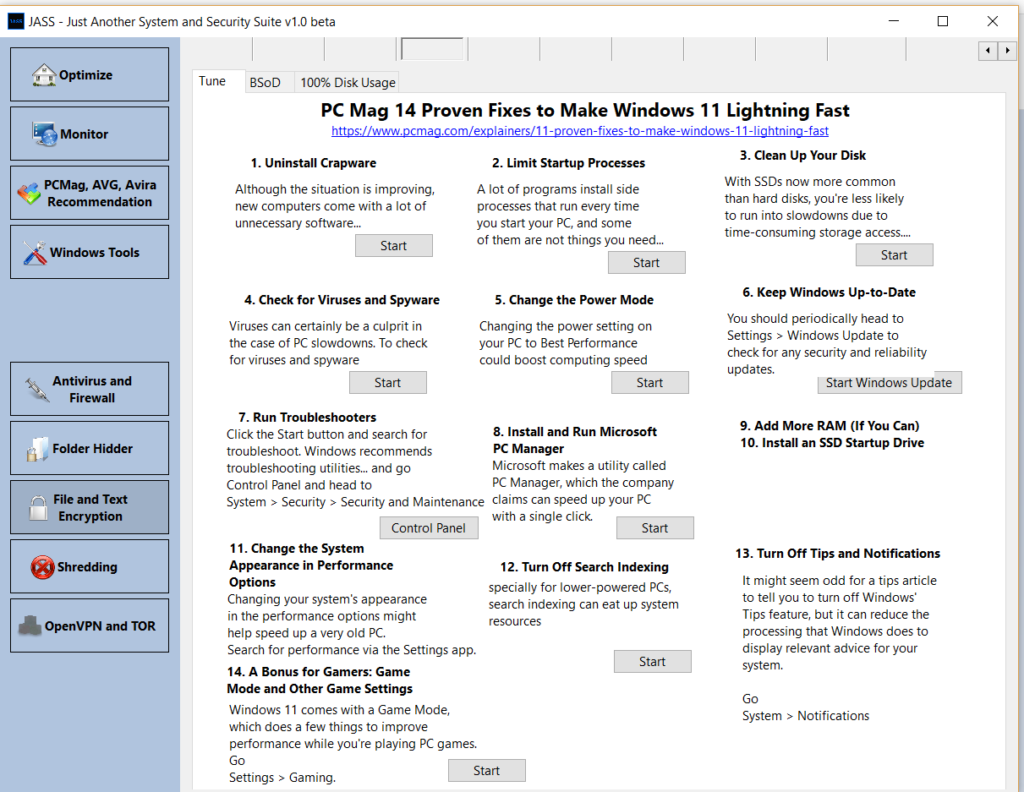Start the Limit Startup Processes fix
Screen dimensions: 1024x792
tap(647, 262)
